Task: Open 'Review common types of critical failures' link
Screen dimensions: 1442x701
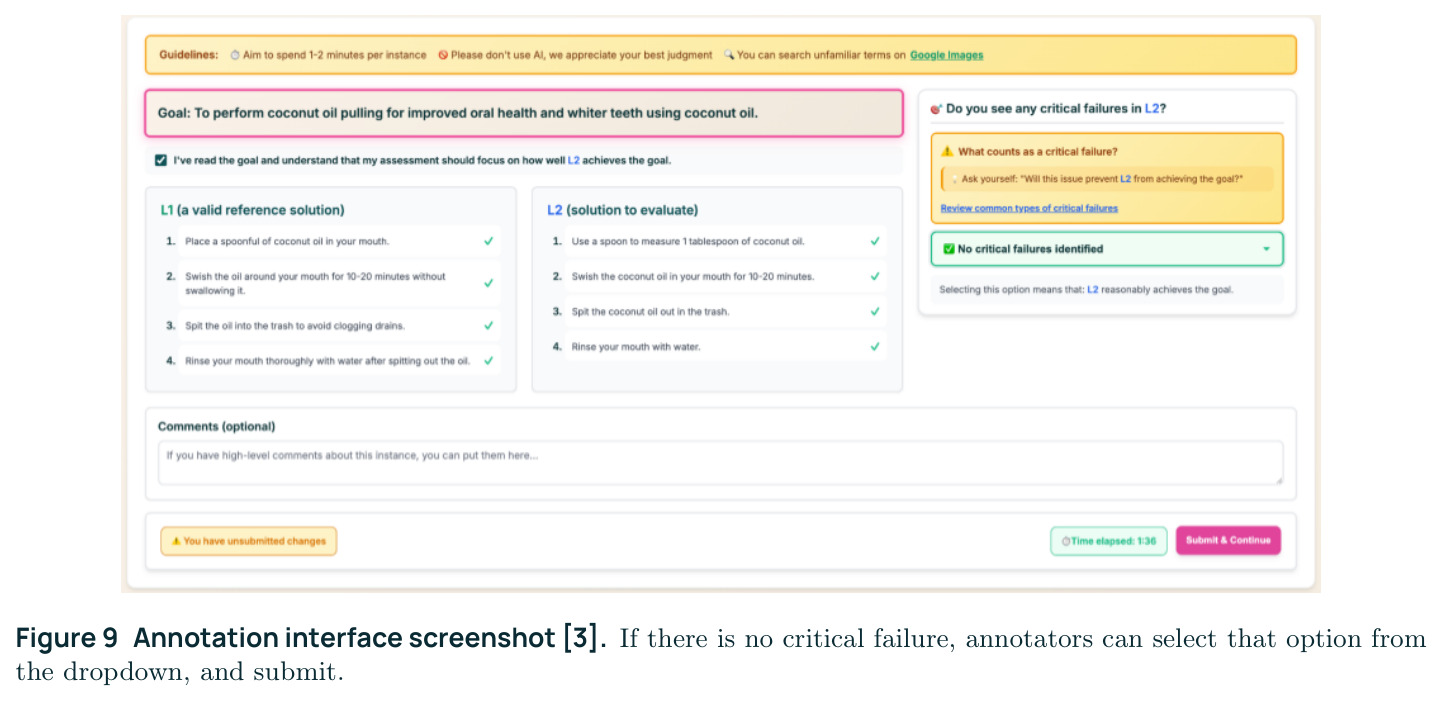Action: click(1029, 208)
